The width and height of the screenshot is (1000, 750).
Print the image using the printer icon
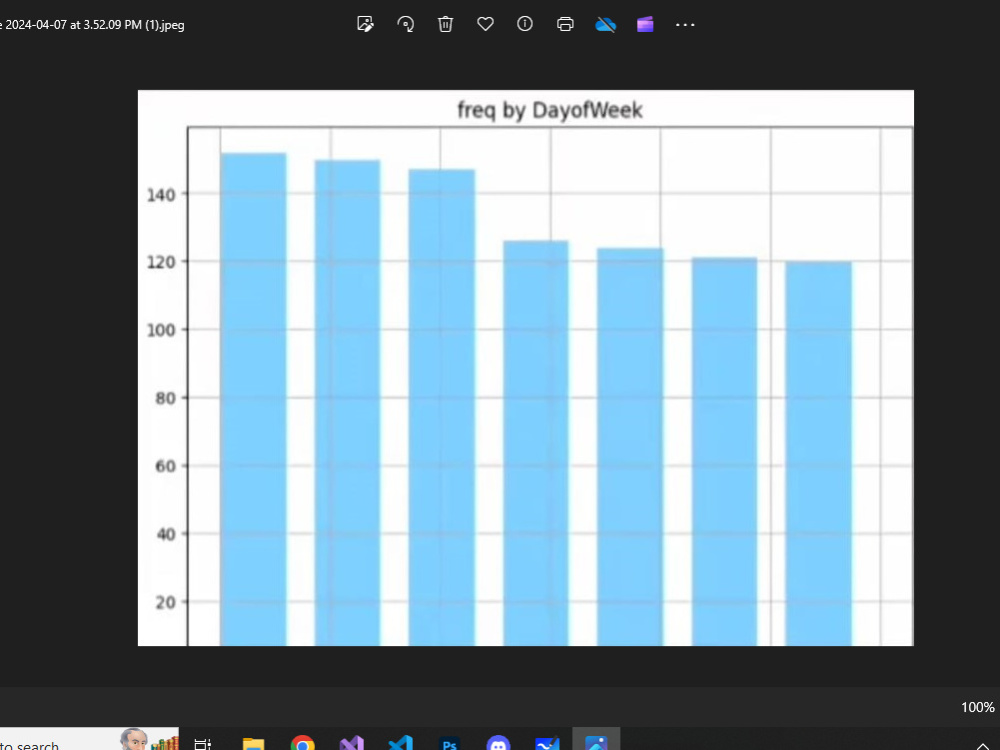[x=565, y=24]
